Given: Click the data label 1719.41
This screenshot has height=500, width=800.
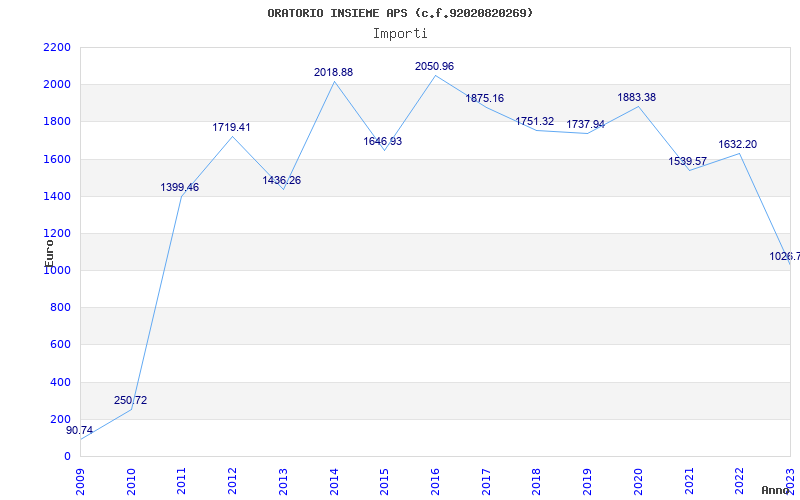Looking at the screenshot, I should 232,127.
